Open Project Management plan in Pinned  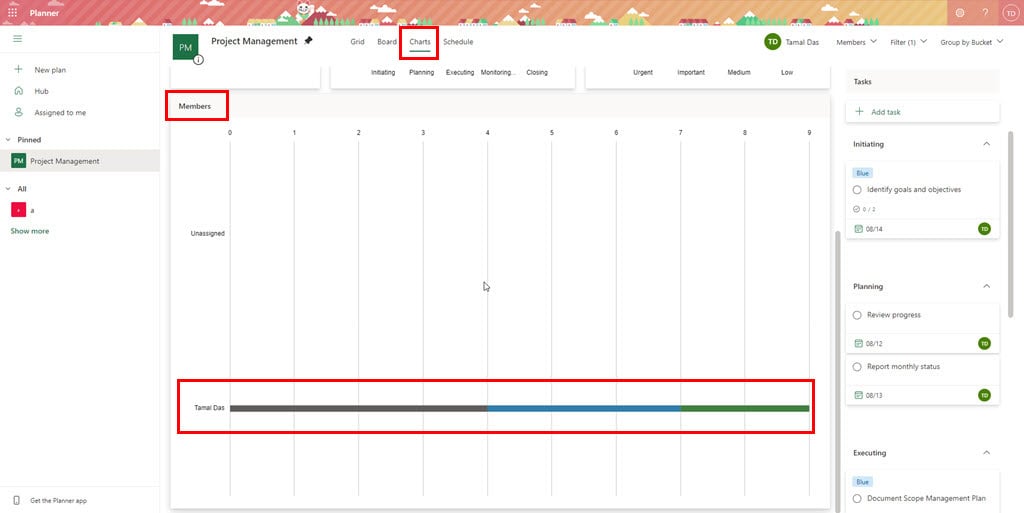click(x=80, y=161)
